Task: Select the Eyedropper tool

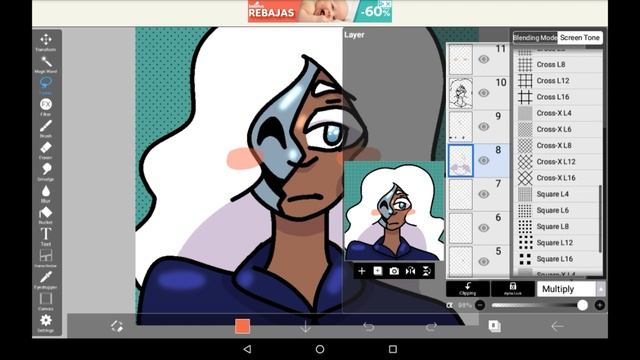Action: pos(46,280)
